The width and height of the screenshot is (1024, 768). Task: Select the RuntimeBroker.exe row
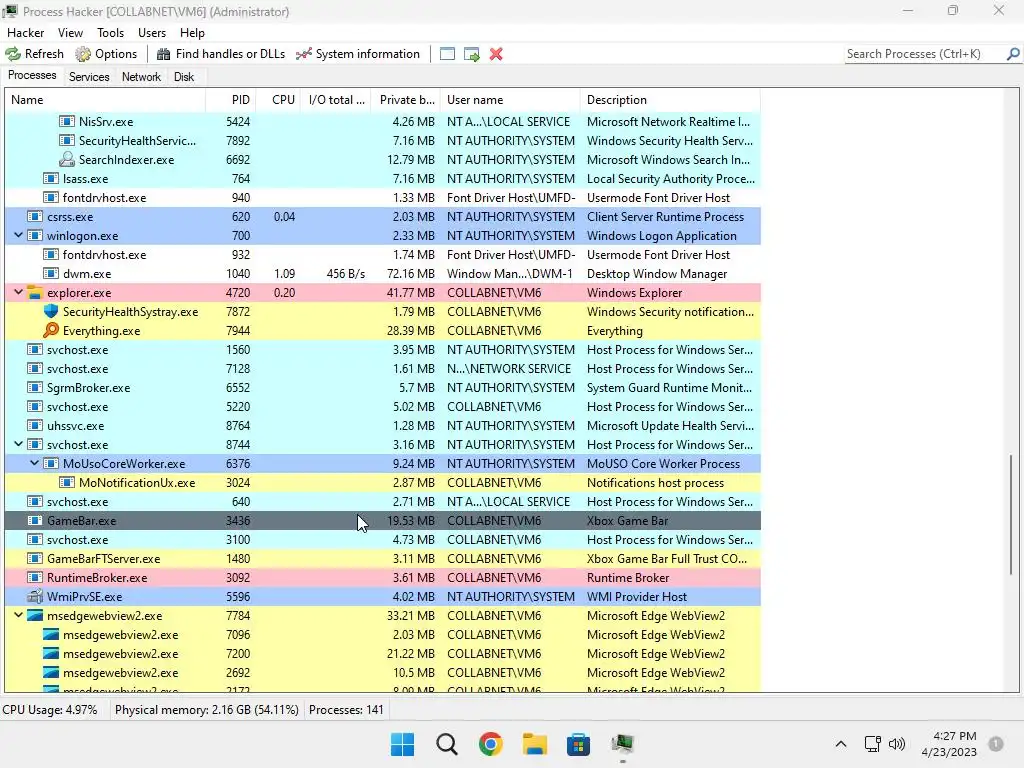[383, 578]
